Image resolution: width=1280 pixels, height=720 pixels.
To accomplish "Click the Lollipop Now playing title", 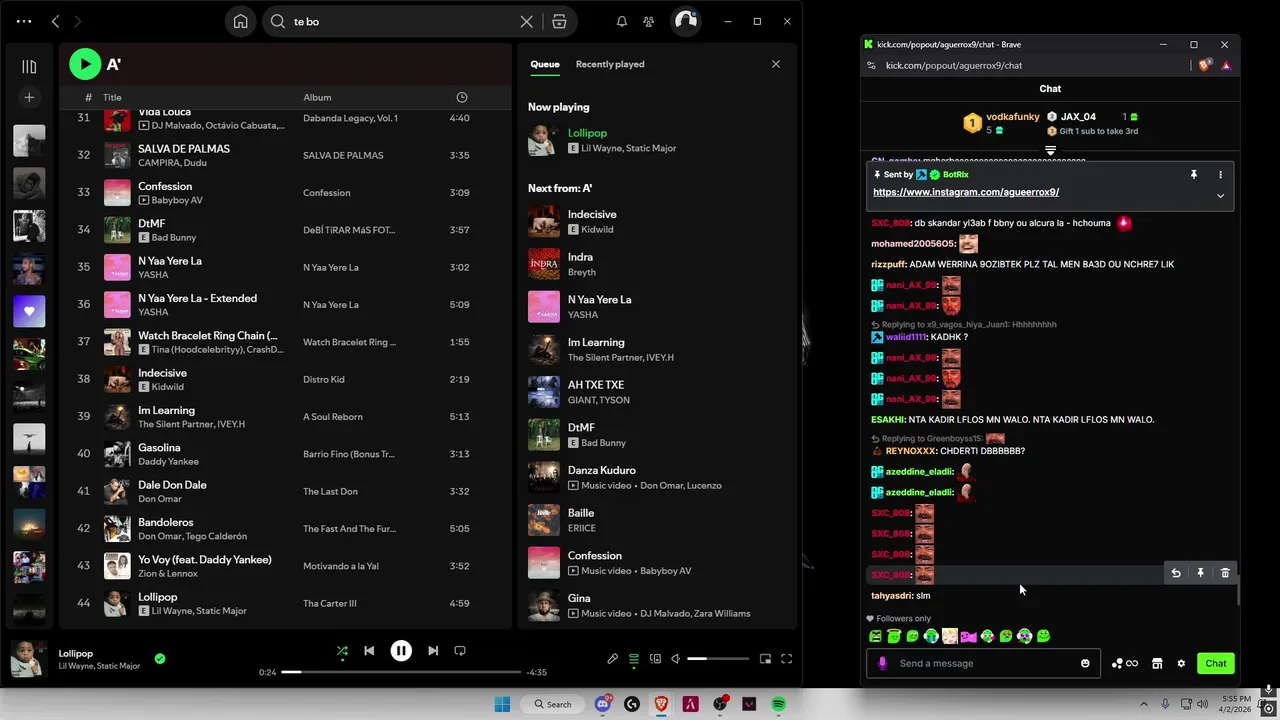I will 587,133.
